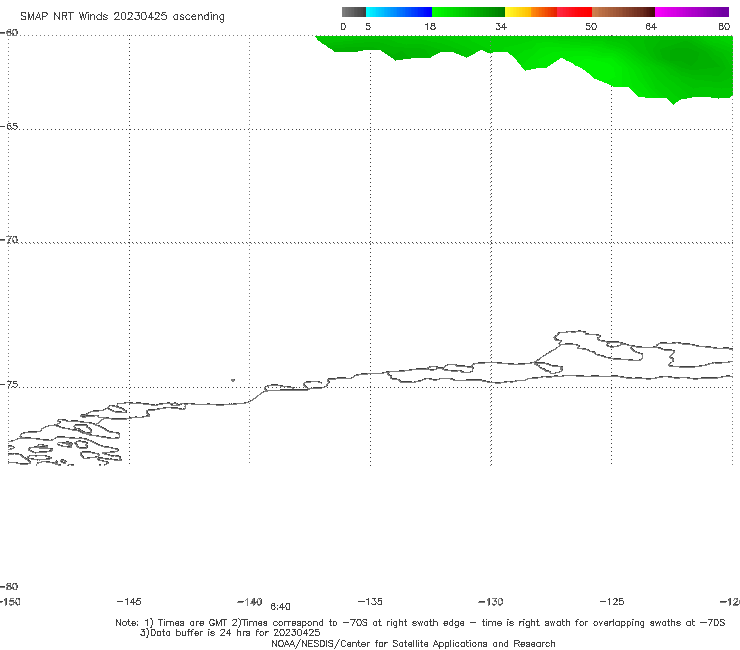
Task: Click the latitude label '-65'
Action: pos(9,127)
